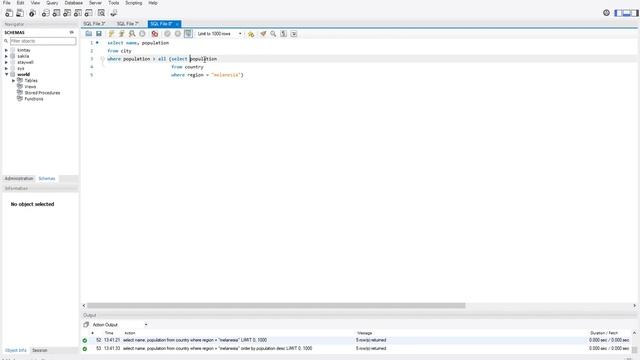
Task: Click the fold marker on line 3
Action: 102,59
